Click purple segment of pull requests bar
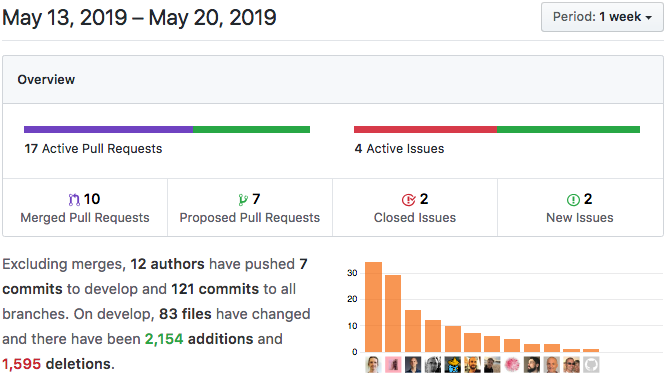 click(108, 130)
